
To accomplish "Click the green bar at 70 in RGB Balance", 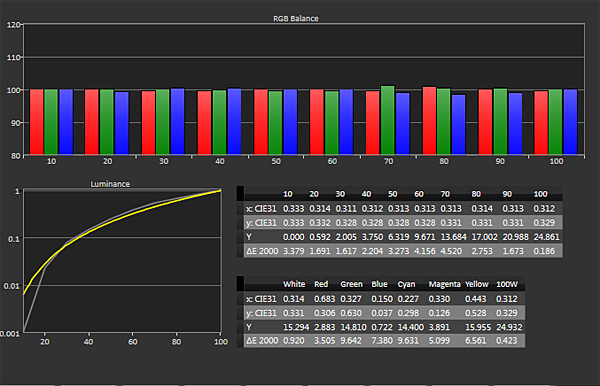I will (388, 121).
